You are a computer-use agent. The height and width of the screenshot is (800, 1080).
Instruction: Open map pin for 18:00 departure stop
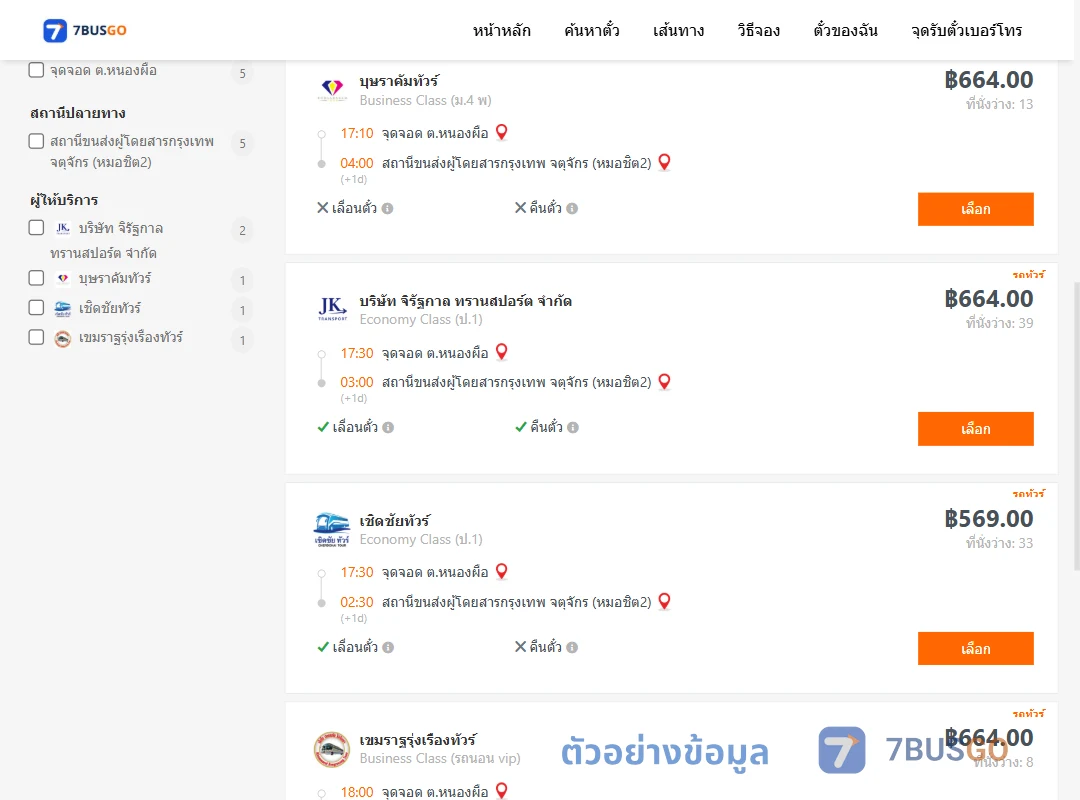click(x=502, y=791)
